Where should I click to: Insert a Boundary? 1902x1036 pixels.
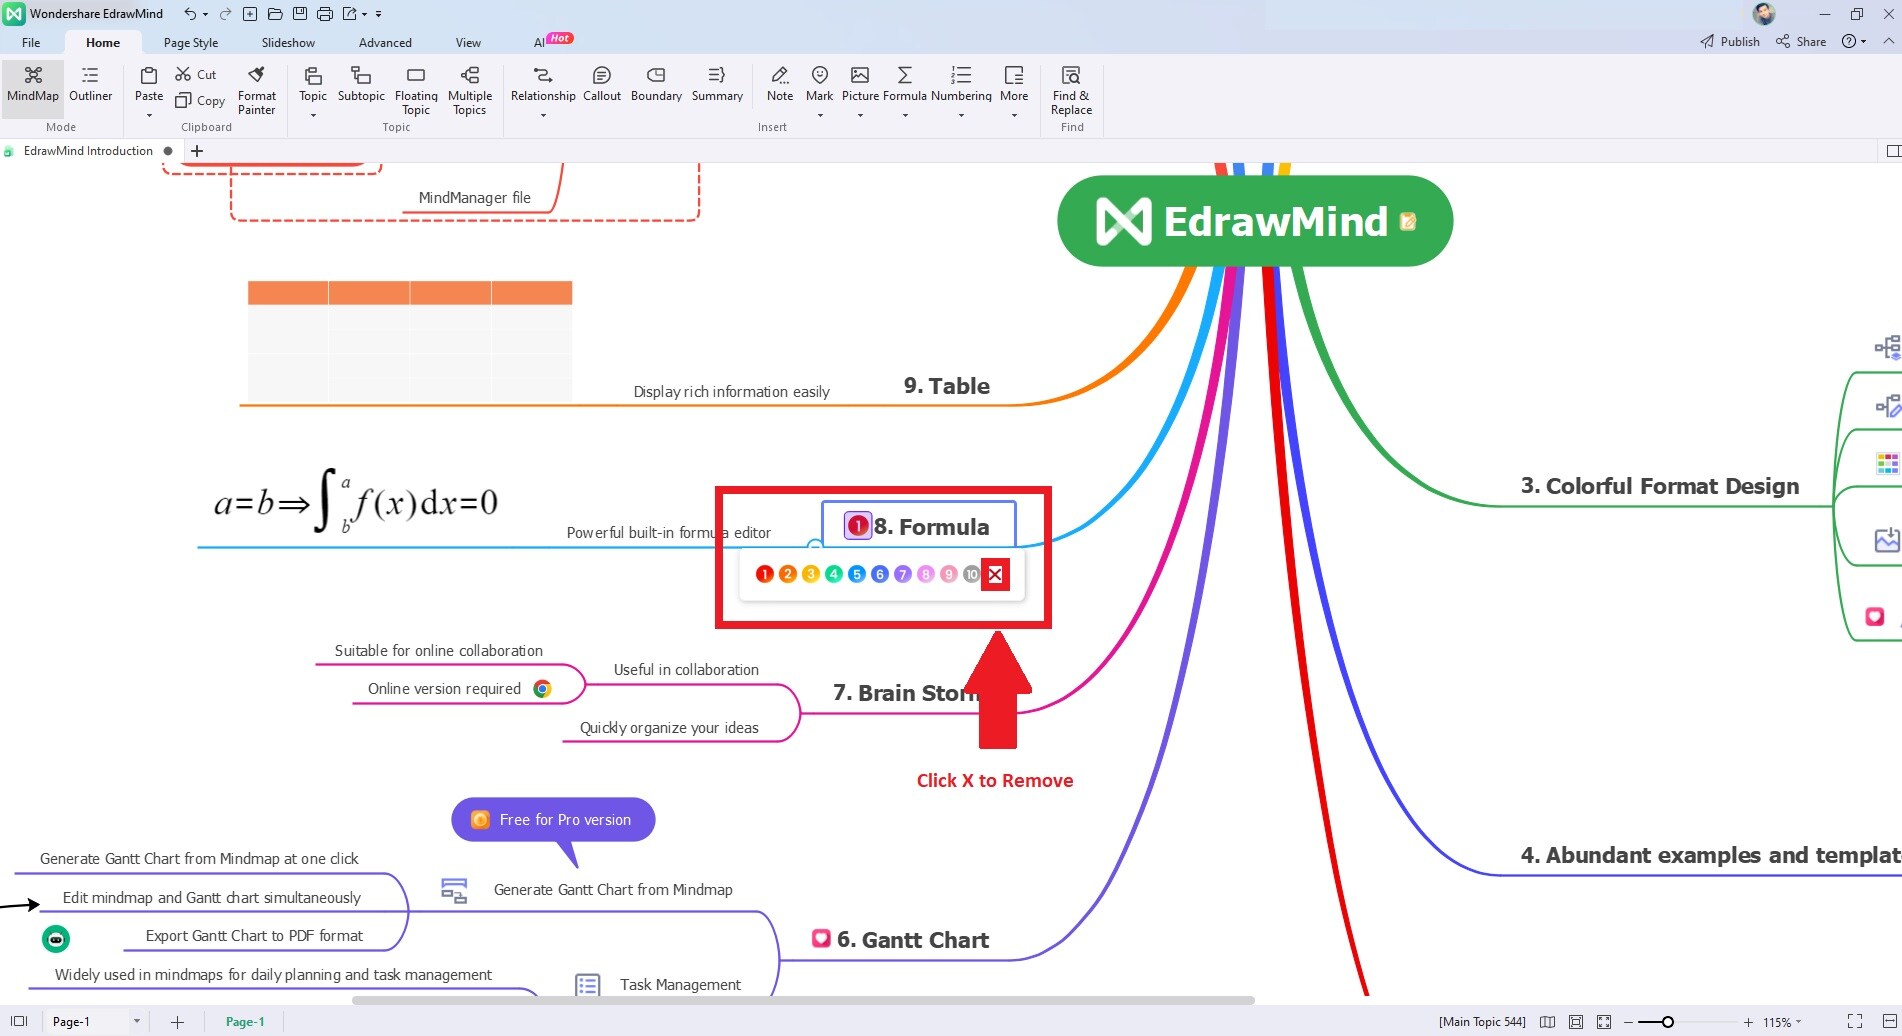point(656,84)
